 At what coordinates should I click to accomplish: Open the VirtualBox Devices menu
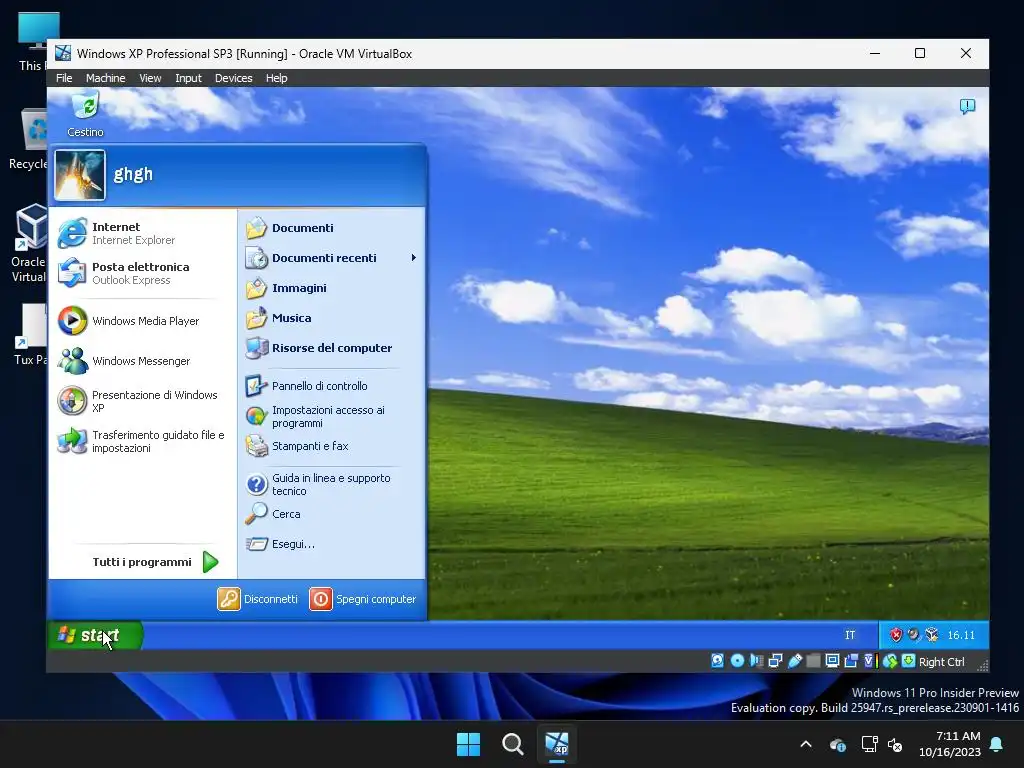[233, 78]
